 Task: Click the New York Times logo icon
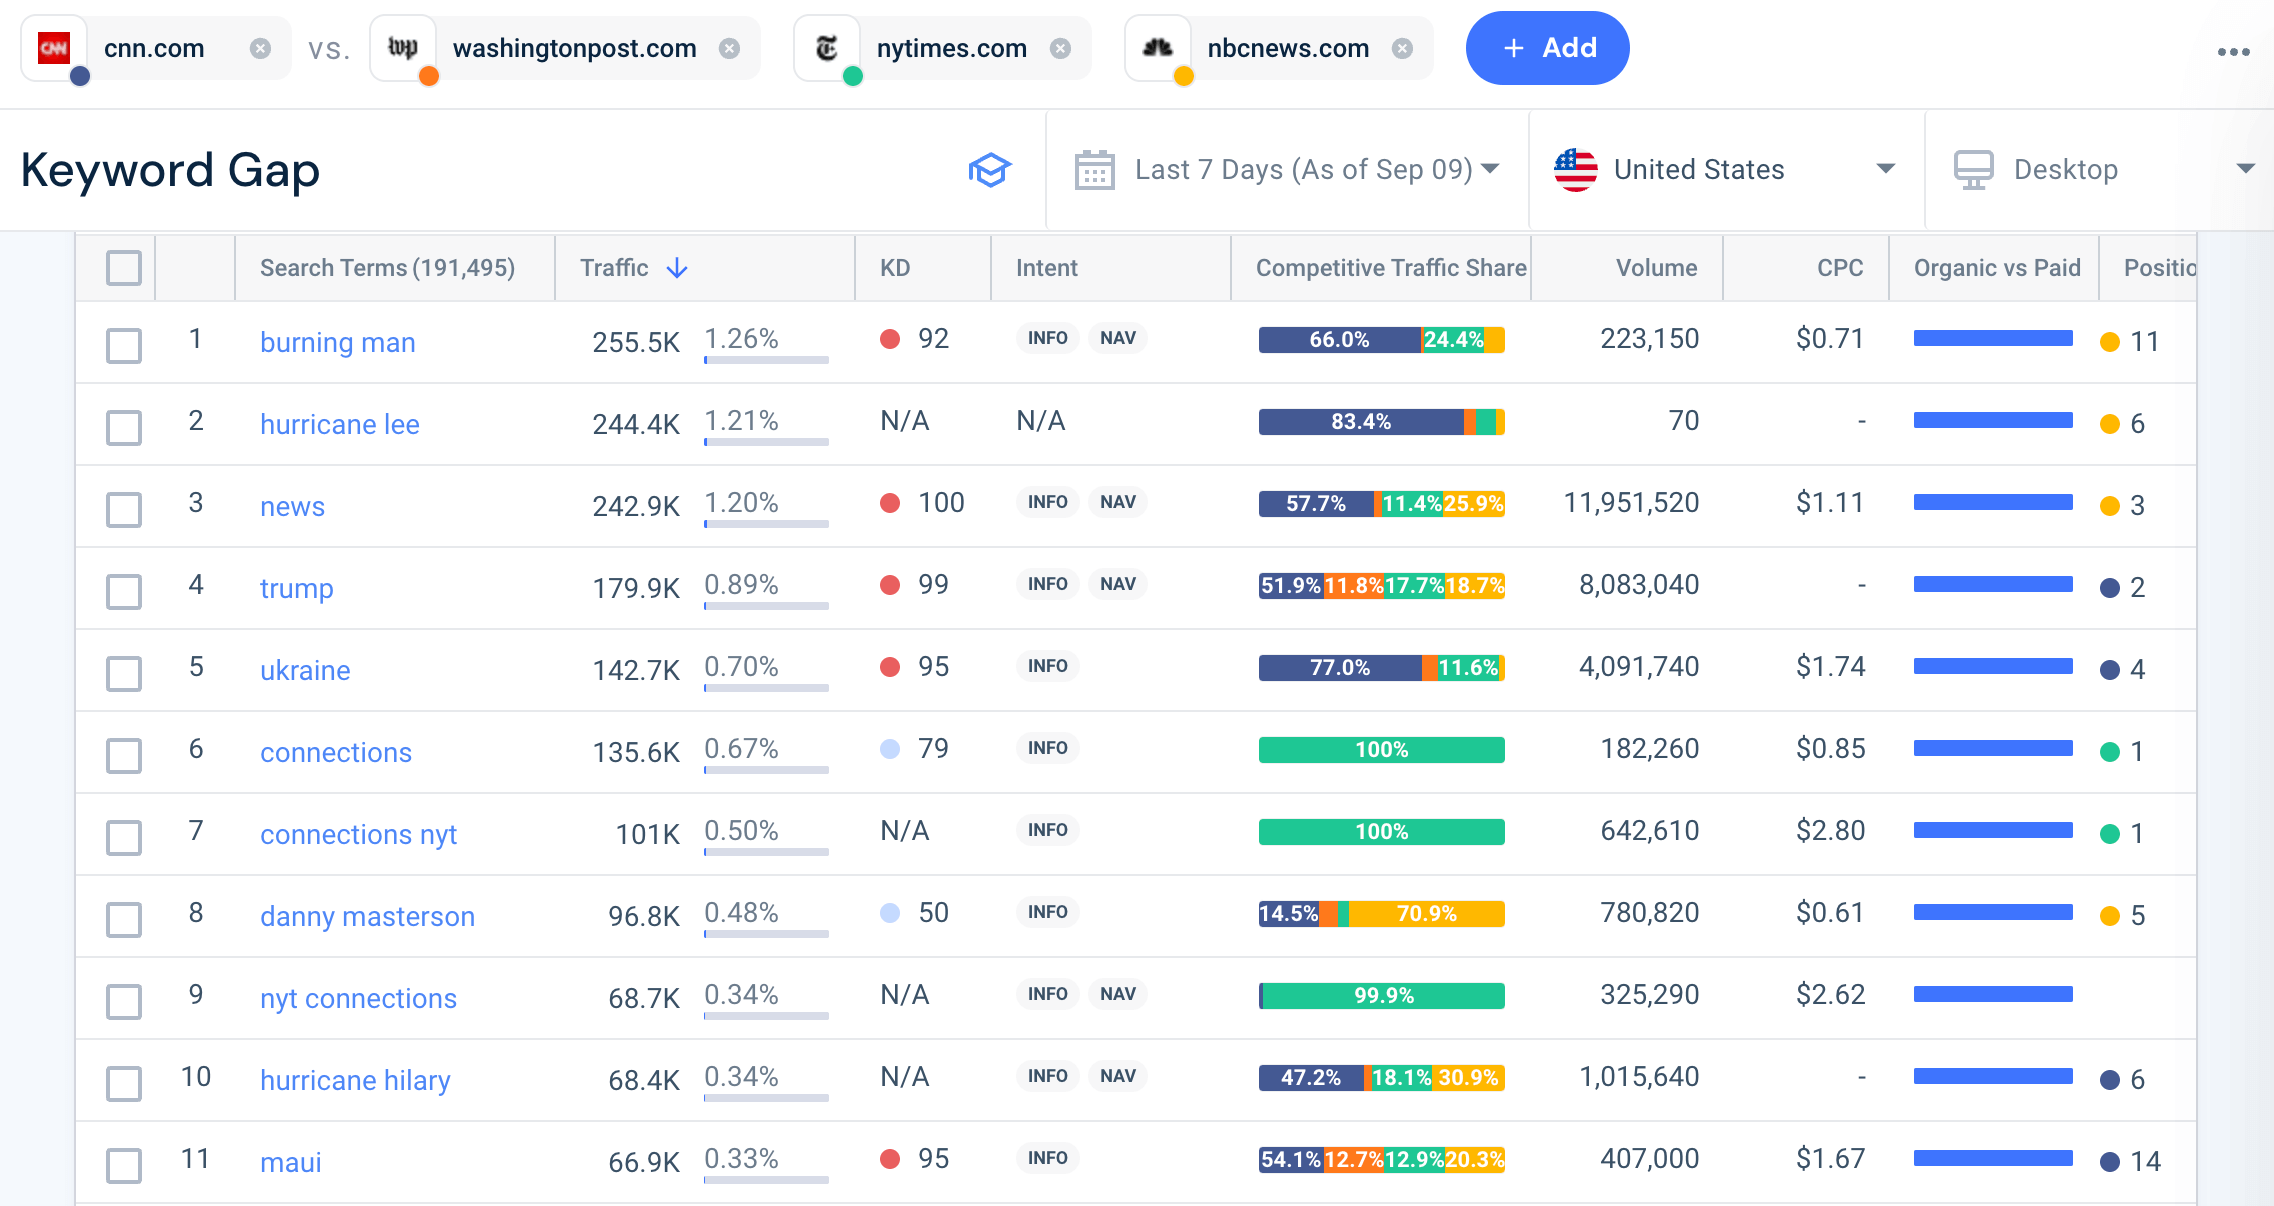coord(826,47)
